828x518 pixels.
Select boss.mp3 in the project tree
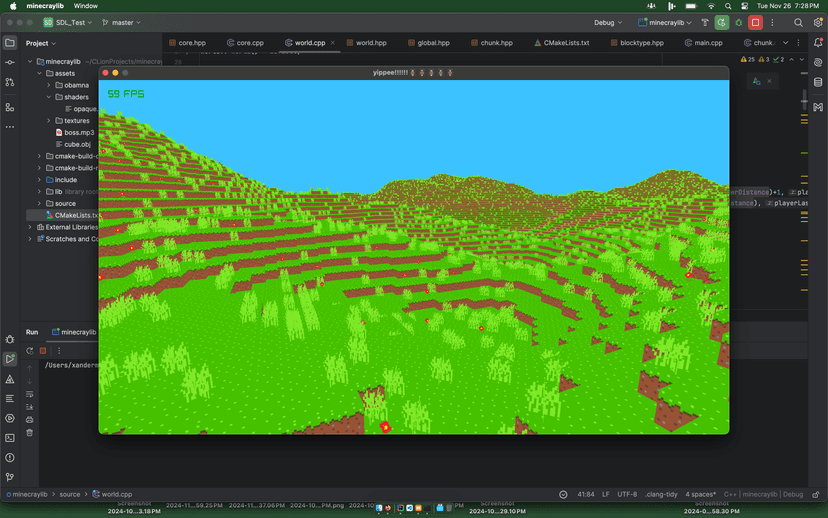(x=79, y=132)
